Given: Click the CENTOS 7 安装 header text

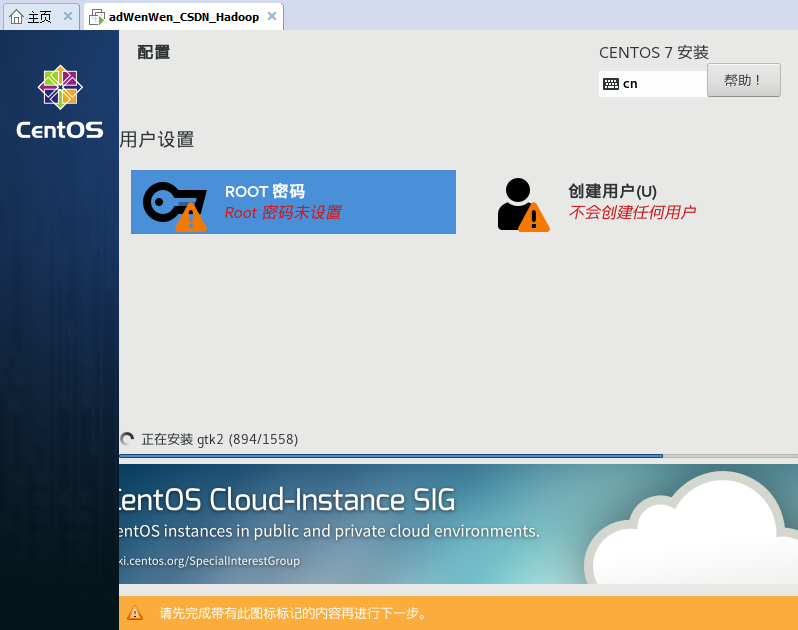Looking at the screenshot, I should (x=653, y=52).
